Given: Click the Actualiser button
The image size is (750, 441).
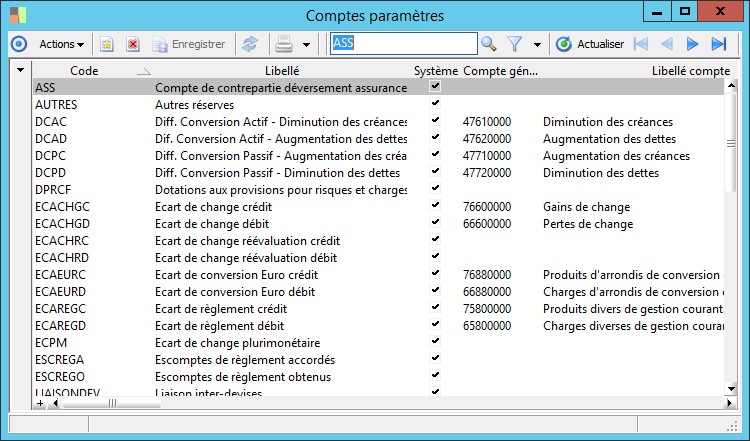Looking at the screenshot, I should [x=590, y=44].
